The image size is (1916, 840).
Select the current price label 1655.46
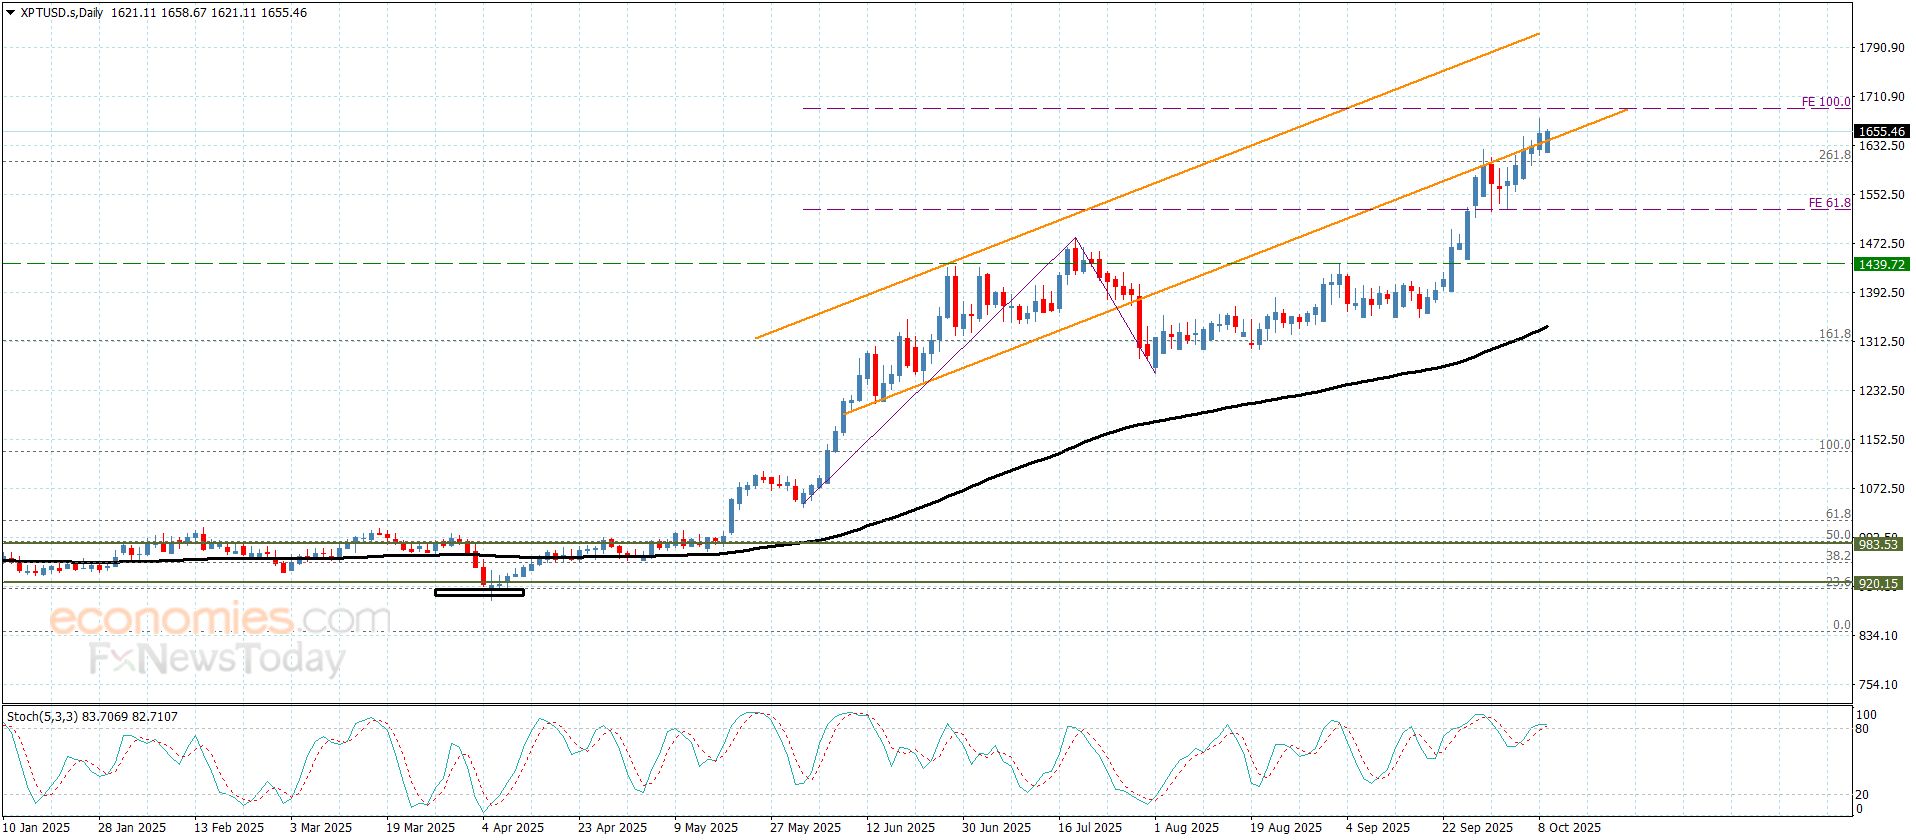click(1881, 132)
